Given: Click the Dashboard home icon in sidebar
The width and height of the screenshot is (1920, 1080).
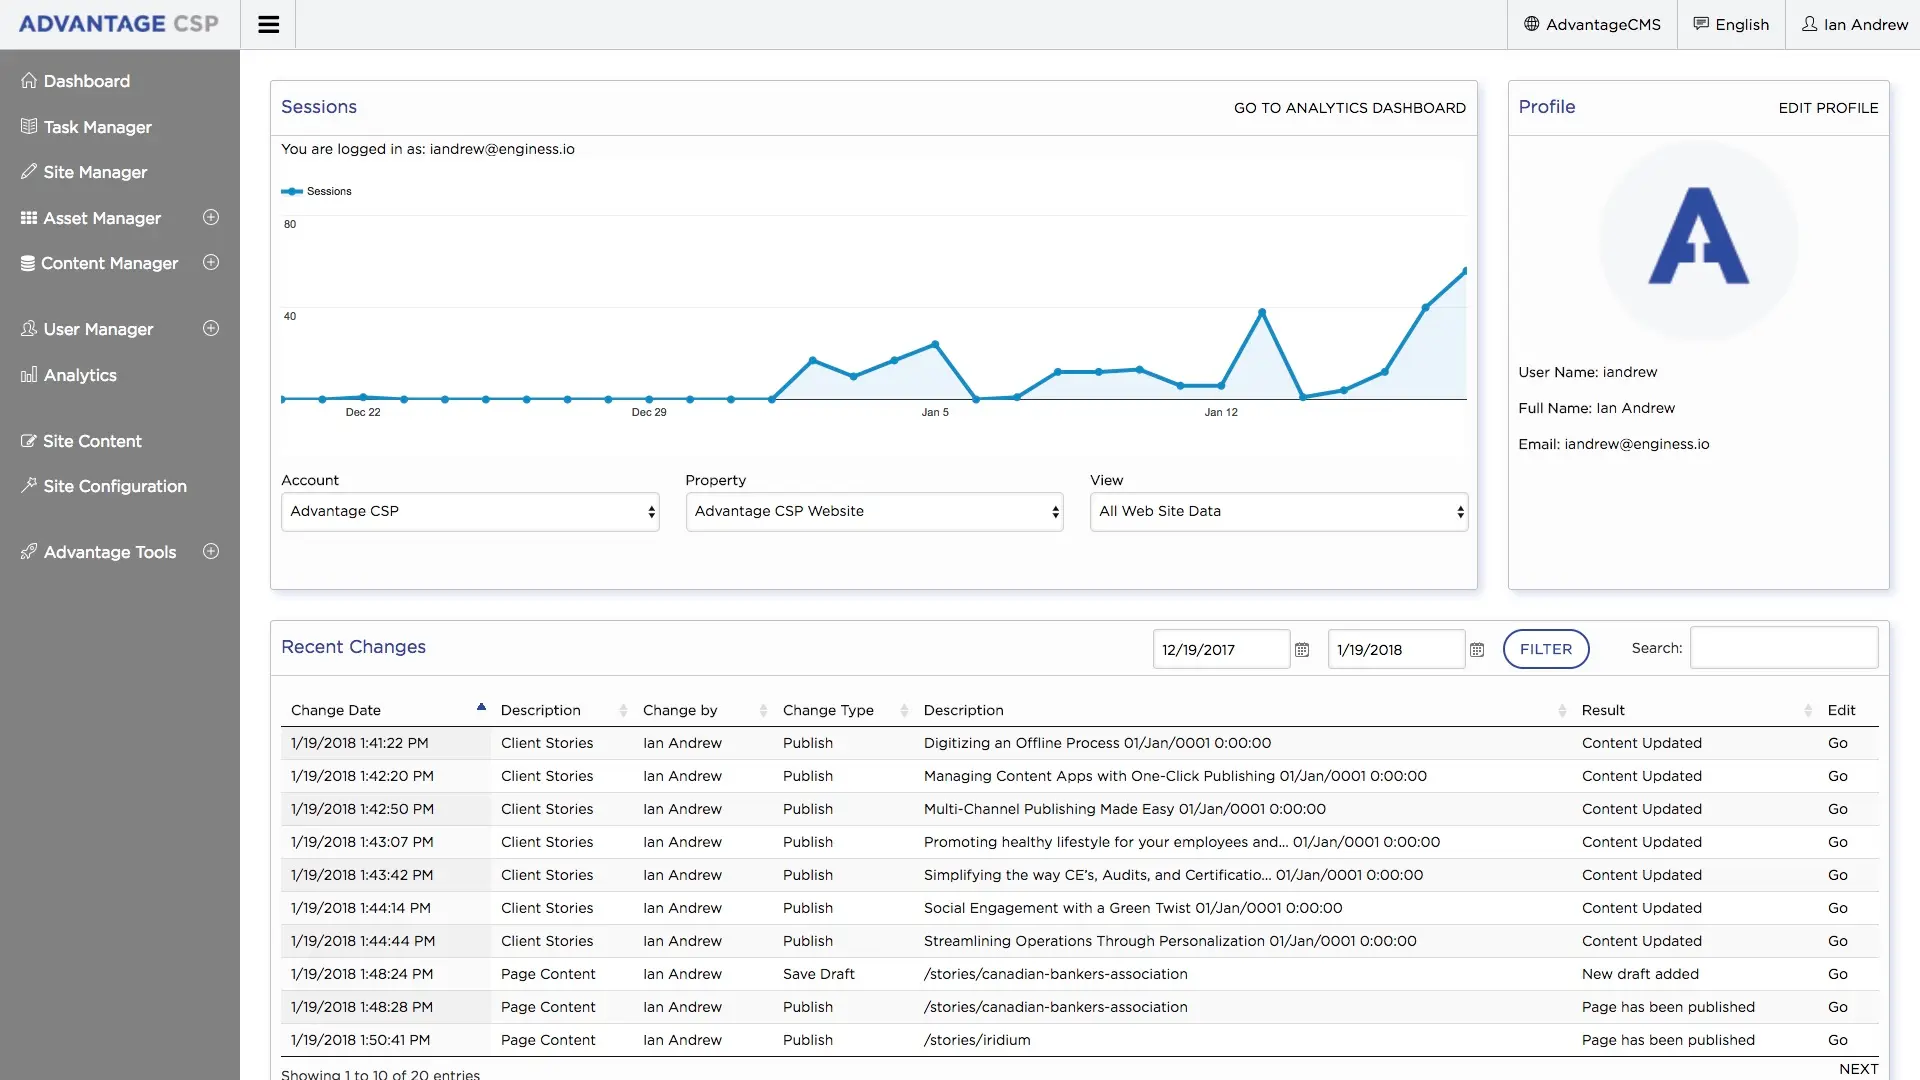Looking at the screenshot, I should pyautogui.click(x=29, y=81).
